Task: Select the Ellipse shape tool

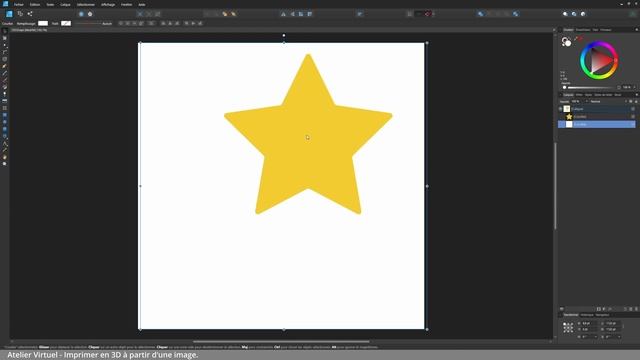Action: click(4, 122)
